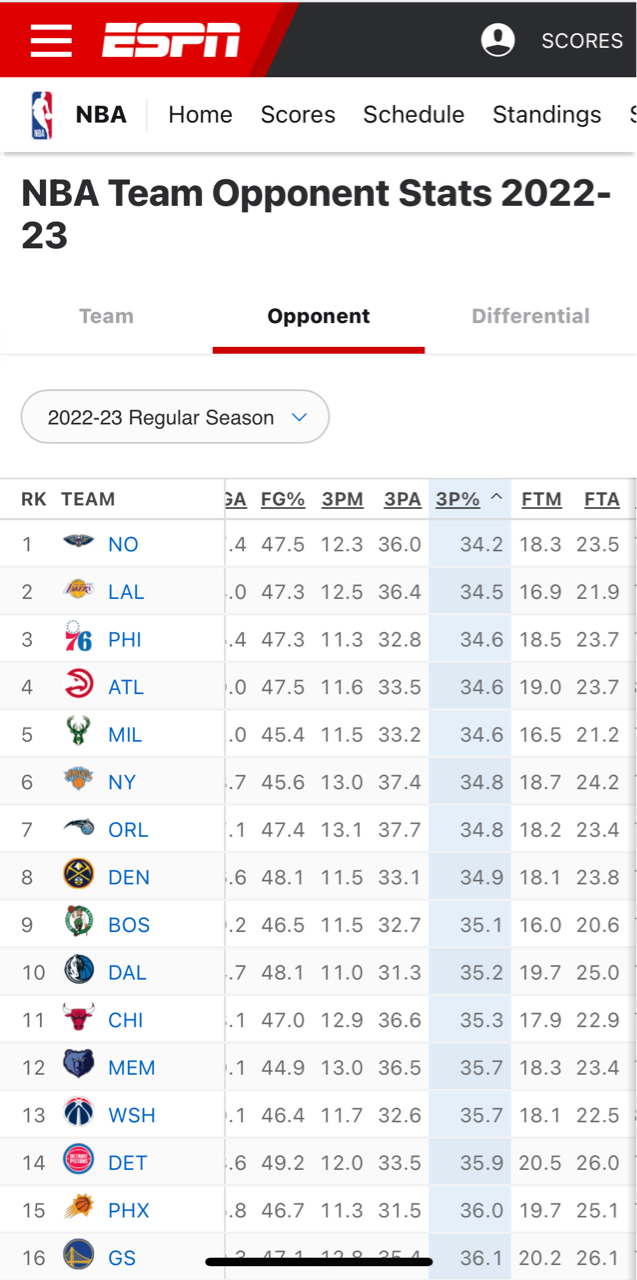Sort table by FTA column
Viewport: 637px width, 1280px height.
tap(602, 499)
